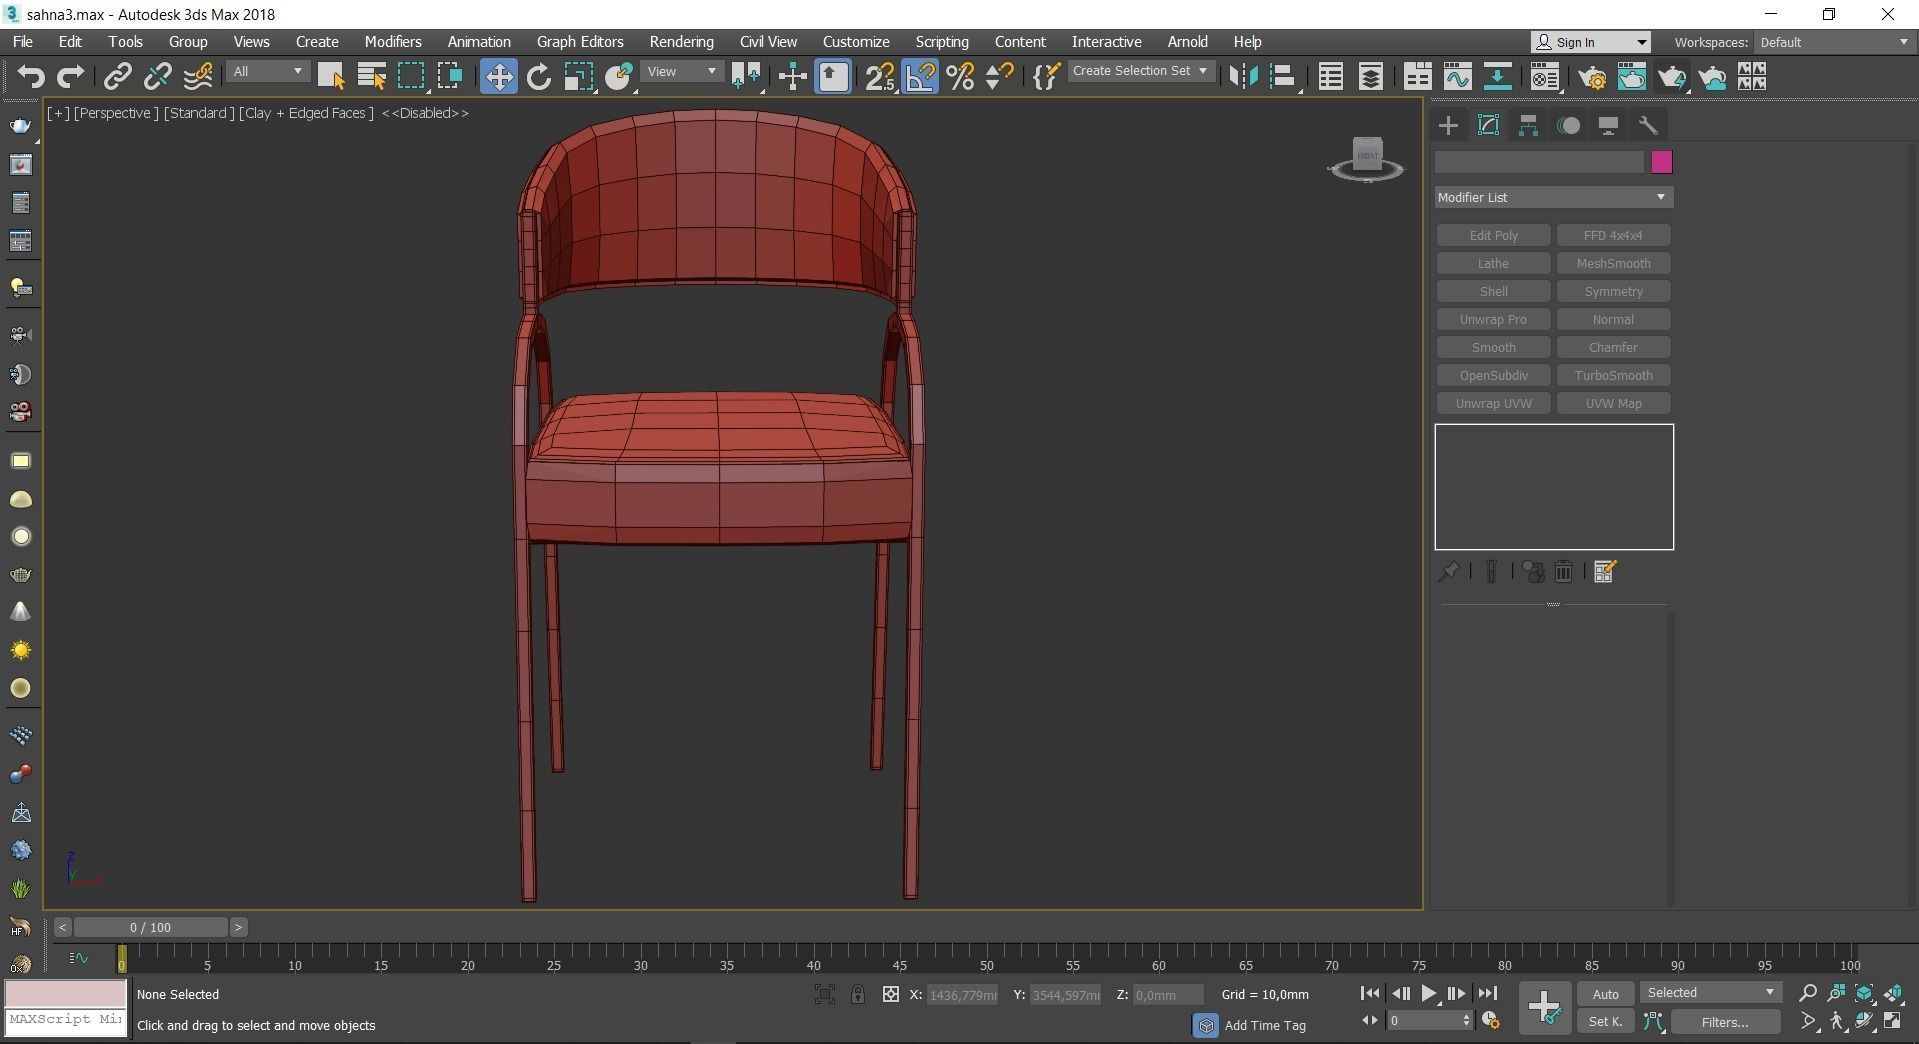
Task: Click the Add Time Tag label
Action: [1265, 1025]
